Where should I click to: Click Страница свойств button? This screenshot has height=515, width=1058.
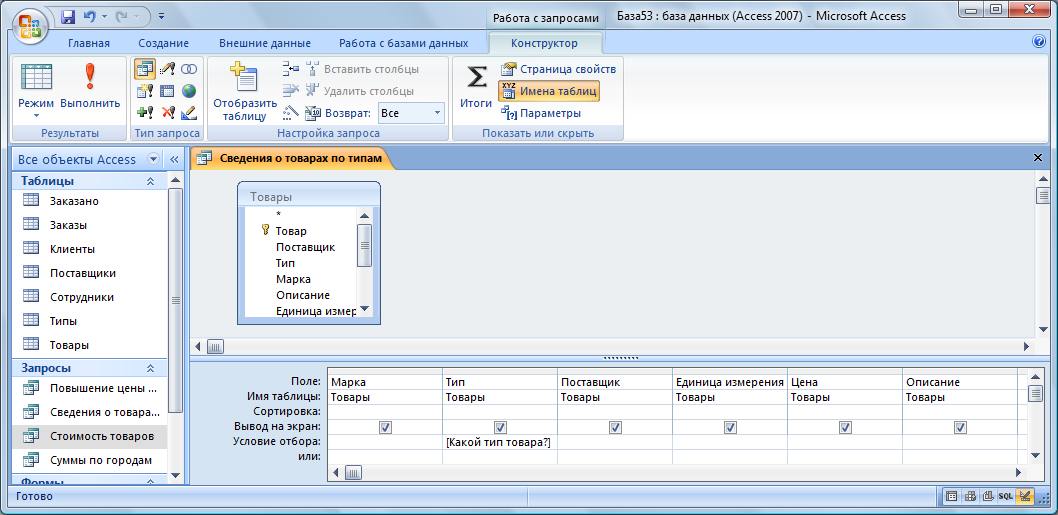tap(558, 70)
